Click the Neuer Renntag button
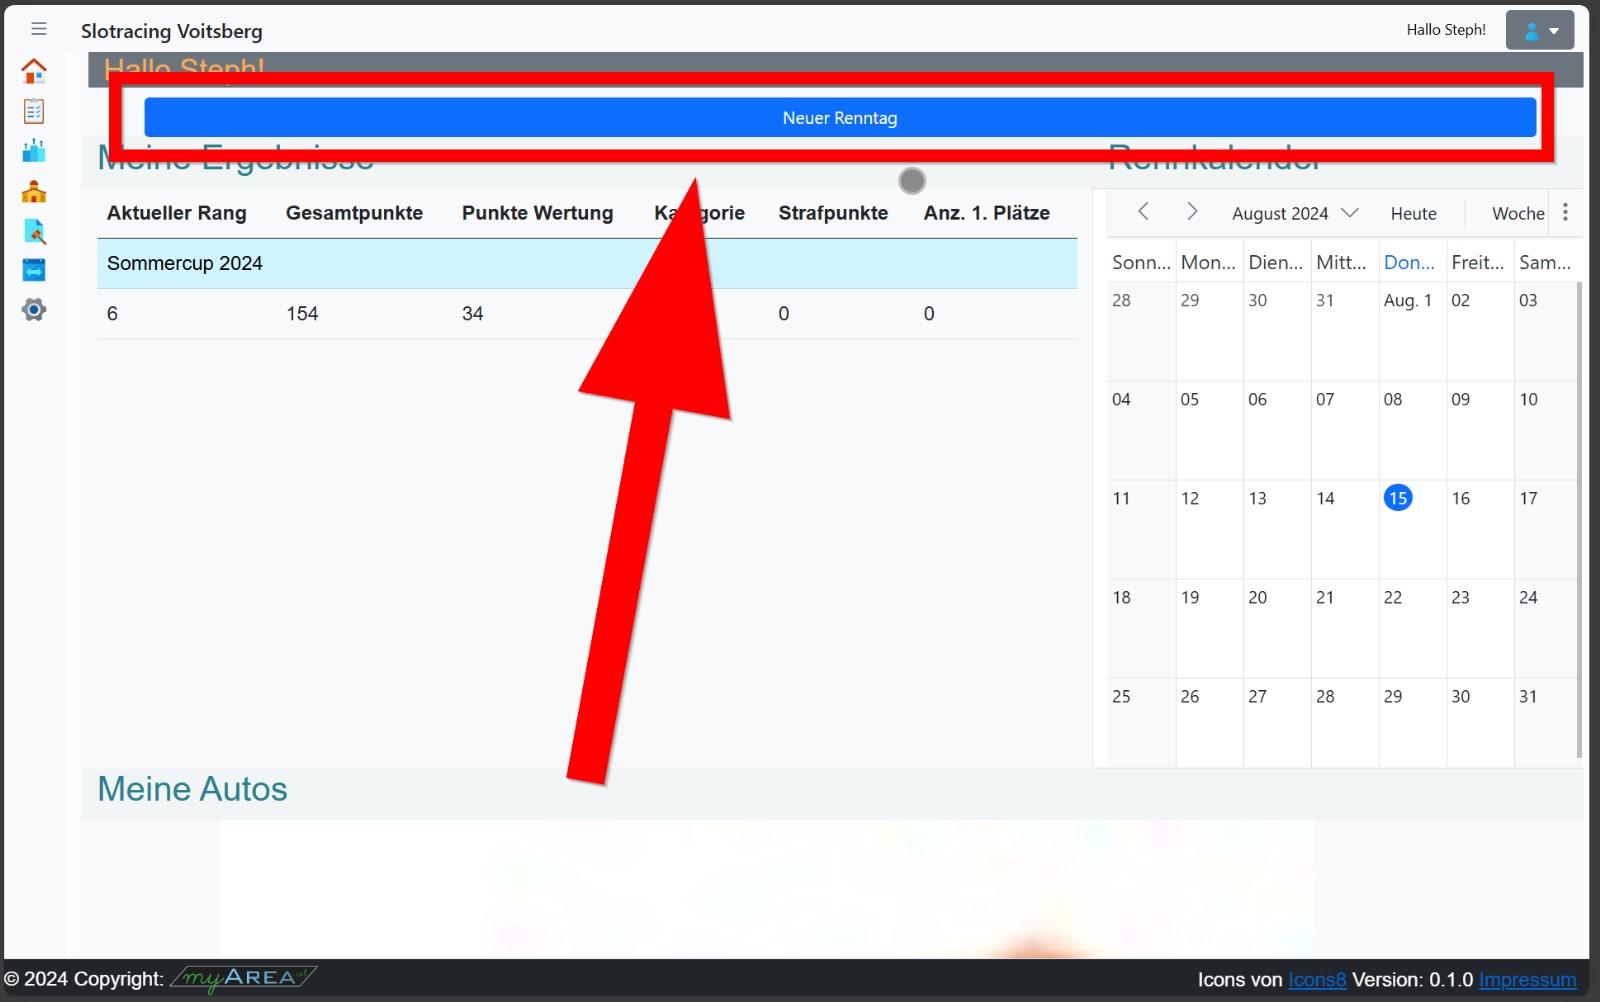Viewport: 1600px width, 1002px height. click(839, 118)
